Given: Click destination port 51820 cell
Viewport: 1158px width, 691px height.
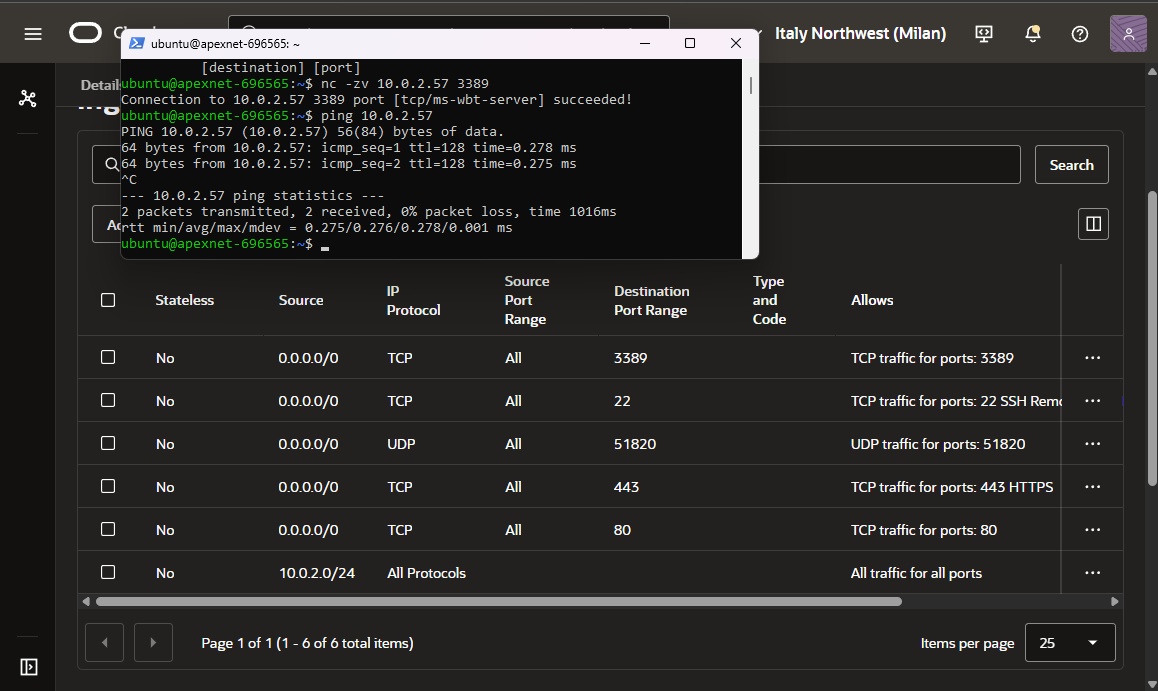Looking at the screenshot, I should (634, 444).
